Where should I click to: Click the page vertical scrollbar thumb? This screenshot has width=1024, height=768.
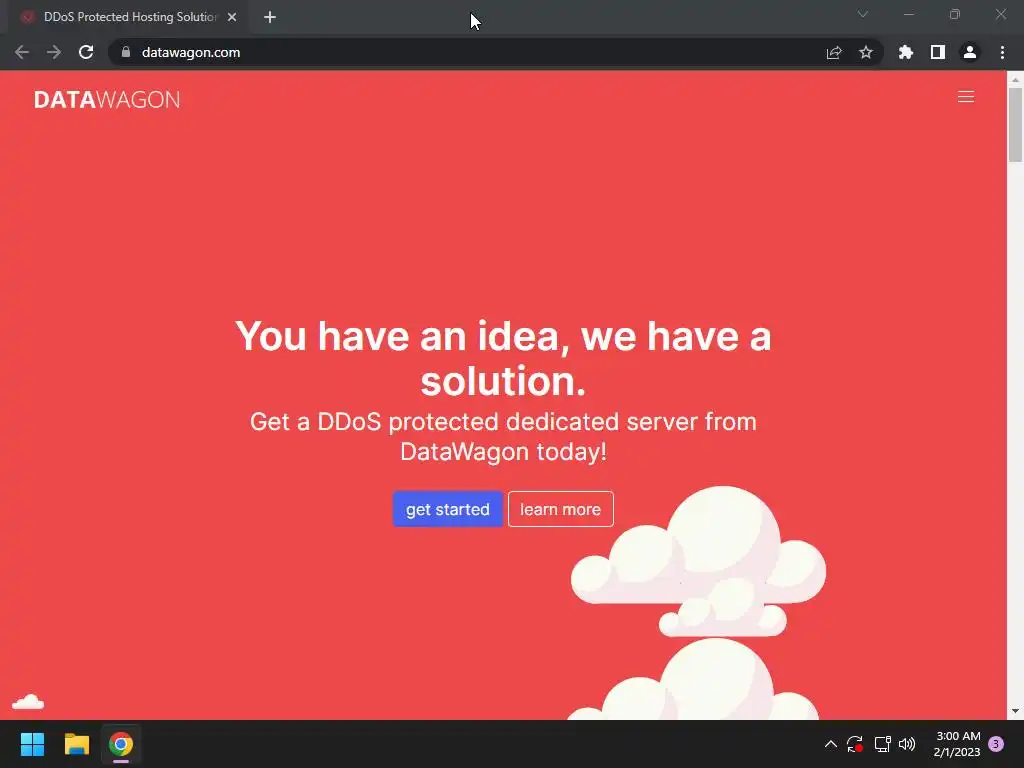(x=1015, y=125)
